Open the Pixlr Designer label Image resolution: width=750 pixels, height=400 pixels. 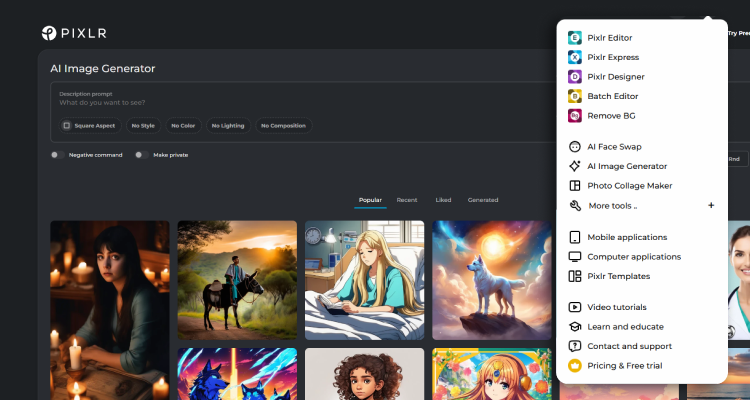point(616,77)
